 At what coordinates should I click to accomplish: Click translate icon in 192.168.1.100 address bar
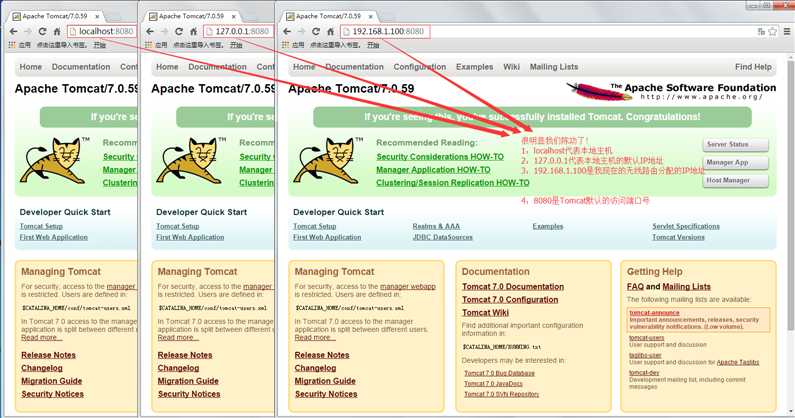coord(761,31)
